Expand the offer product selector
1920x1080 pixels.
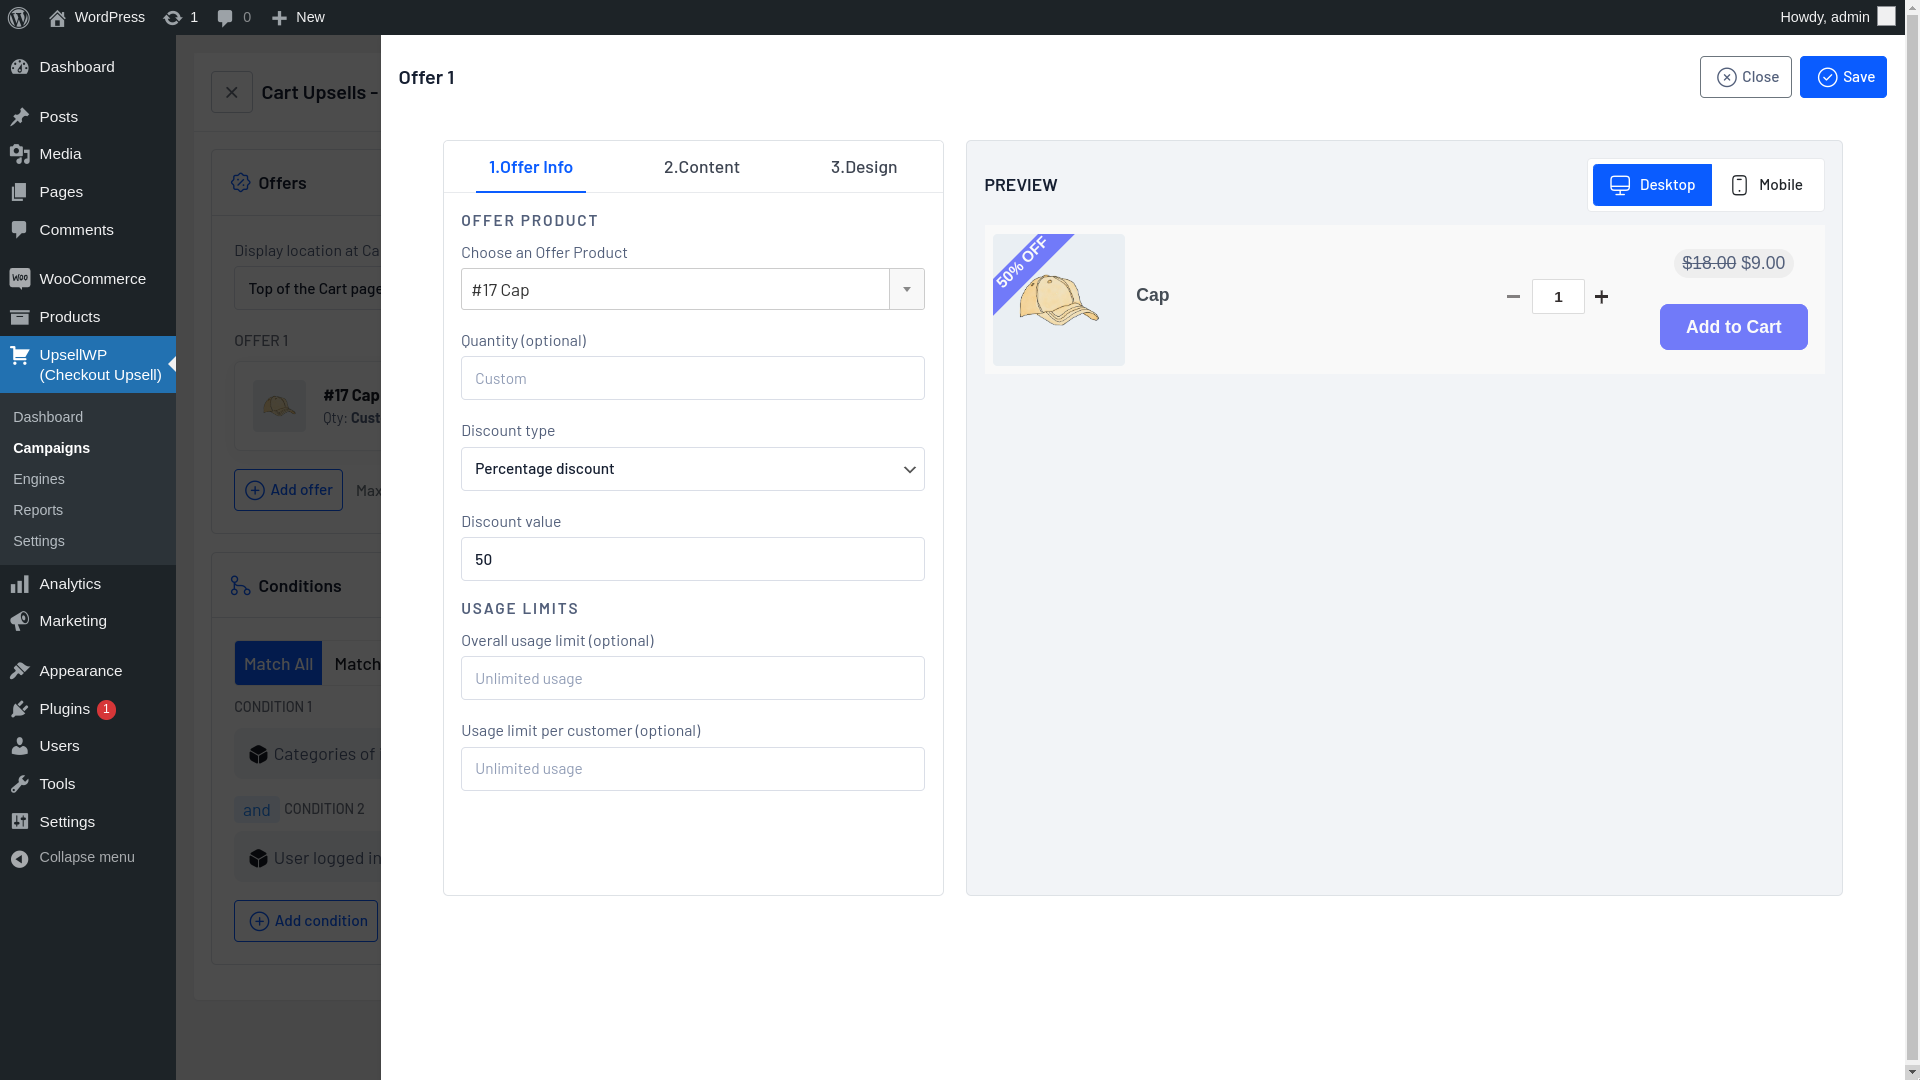coord(907,289)
